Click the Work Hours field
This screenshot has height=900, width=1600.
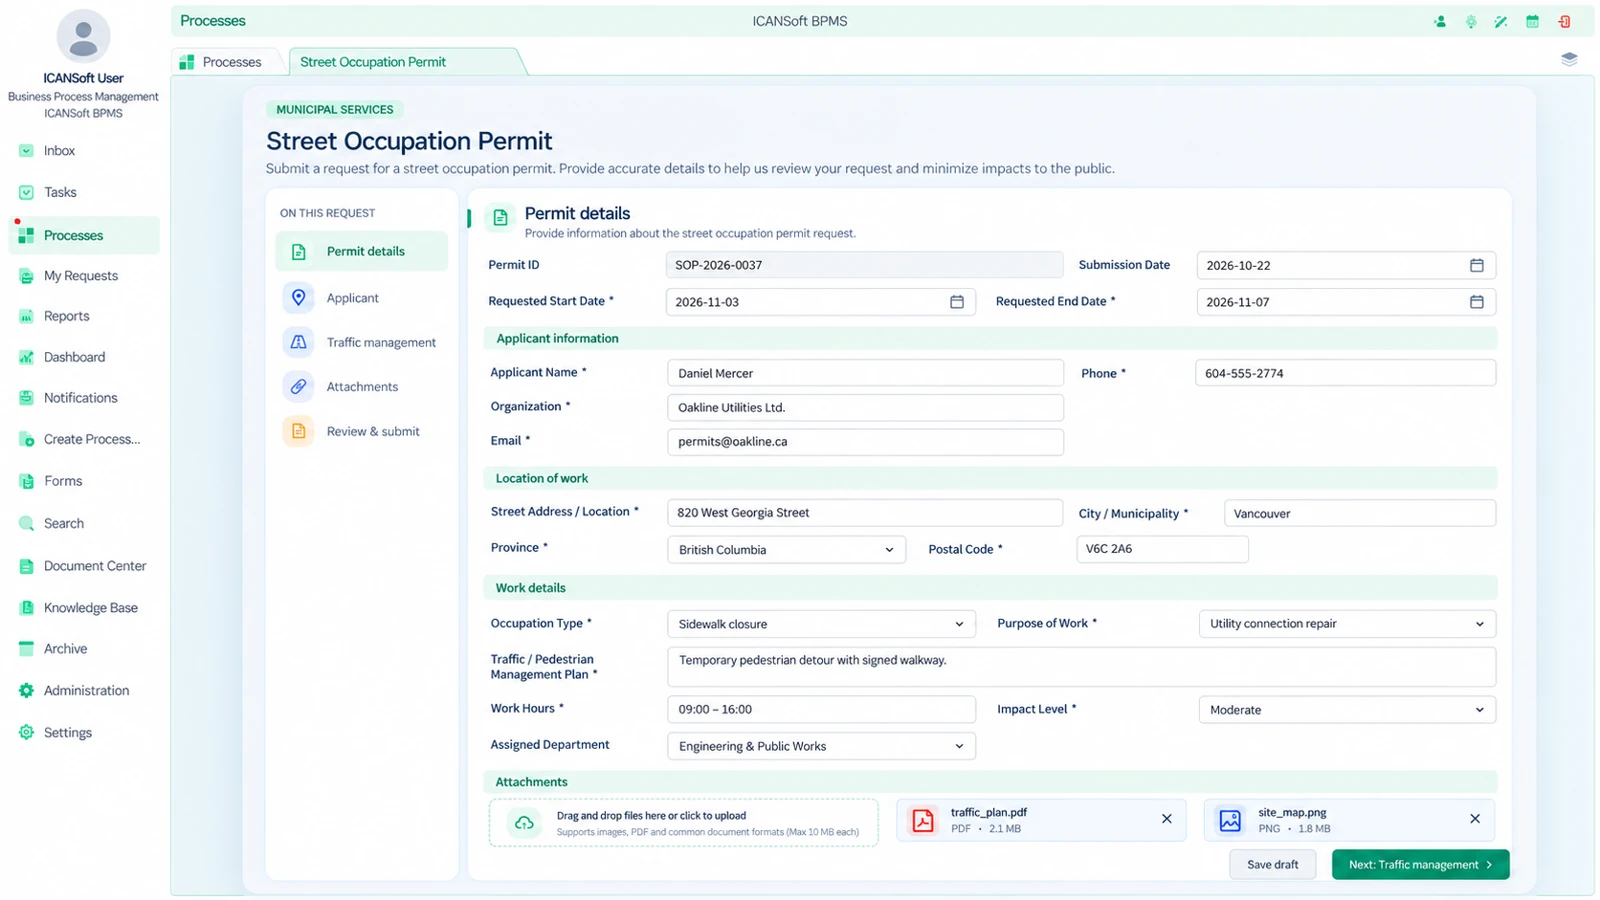[x=821, y=709]
